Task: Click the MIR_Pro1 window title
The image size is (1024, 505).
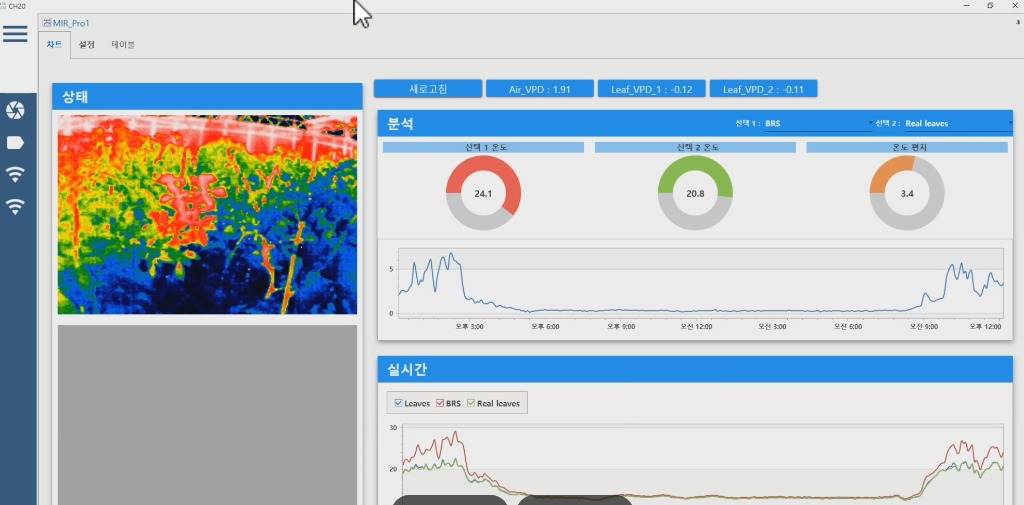Action: [71, 23]
